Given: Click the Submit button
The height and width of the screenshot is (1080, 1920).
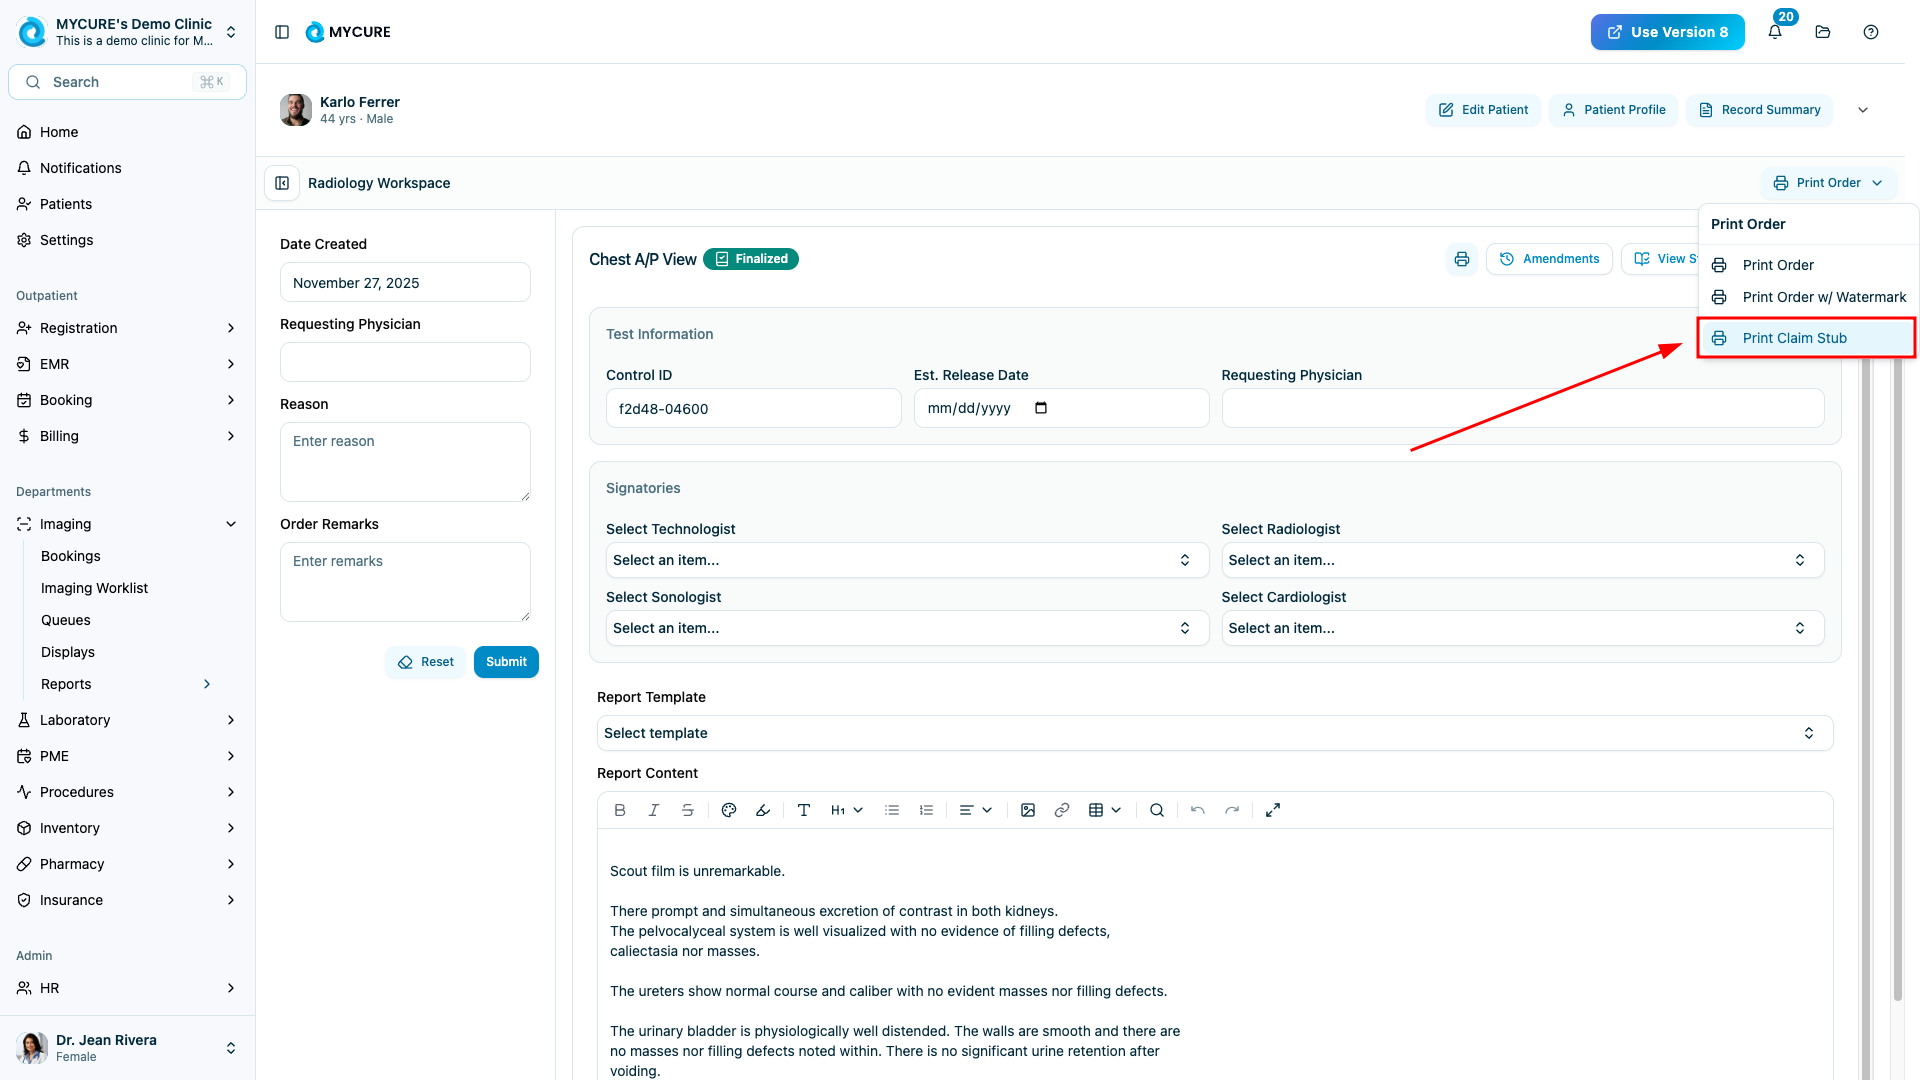Looking at the screenshot, I should tap(506, 662).
